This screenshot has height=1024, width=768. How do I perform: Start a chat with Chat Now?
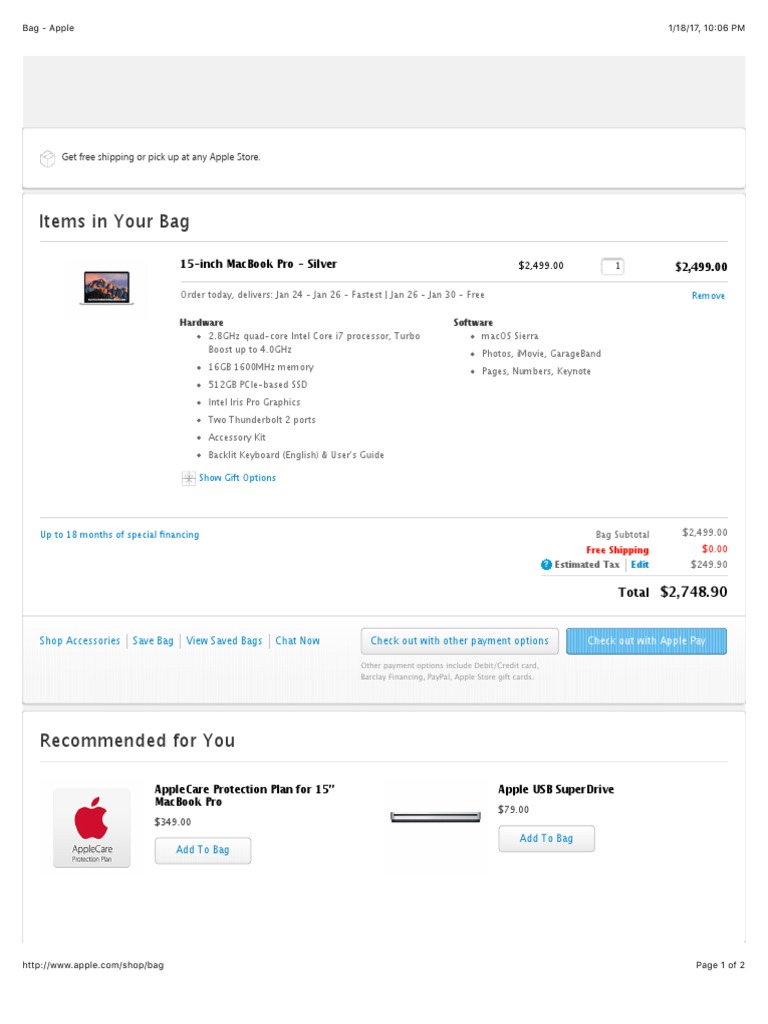click(298, 641)
